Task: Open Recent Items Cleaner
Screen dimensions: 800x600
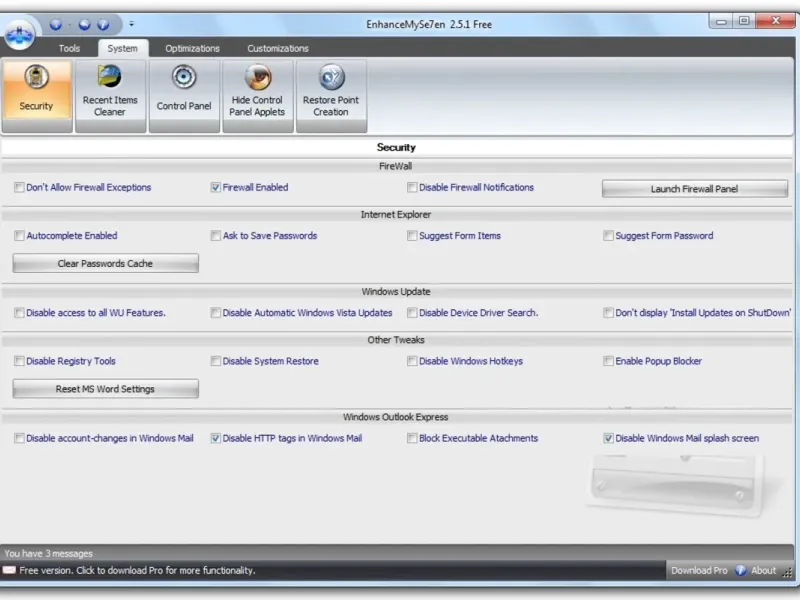Action: 110,96
